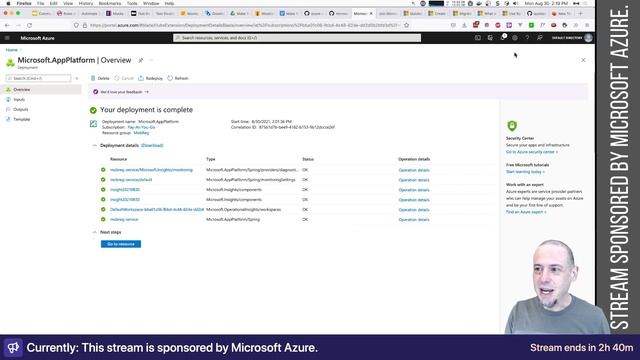Open the Azure portal hamburger menu
This screenshot has height=360, width=640.
click(7, 38)
